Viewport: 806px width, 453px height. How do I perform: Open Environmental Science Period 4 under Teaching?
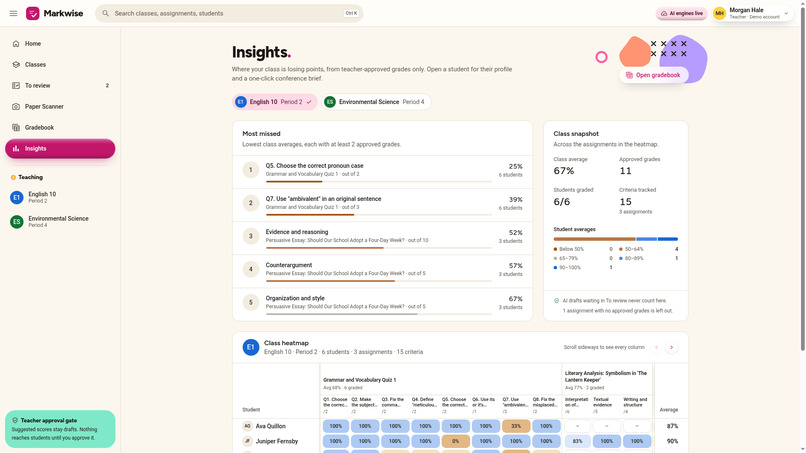coord(60,222)
